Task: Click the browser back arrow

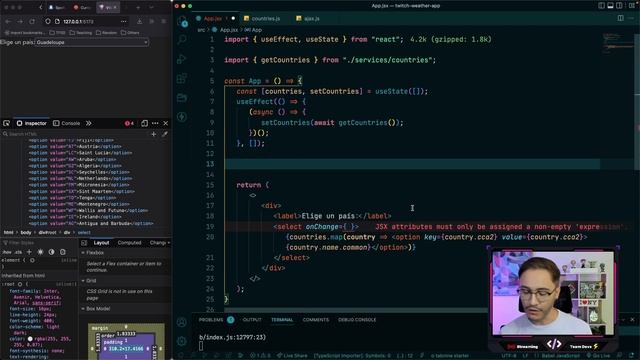Action: 8,21
